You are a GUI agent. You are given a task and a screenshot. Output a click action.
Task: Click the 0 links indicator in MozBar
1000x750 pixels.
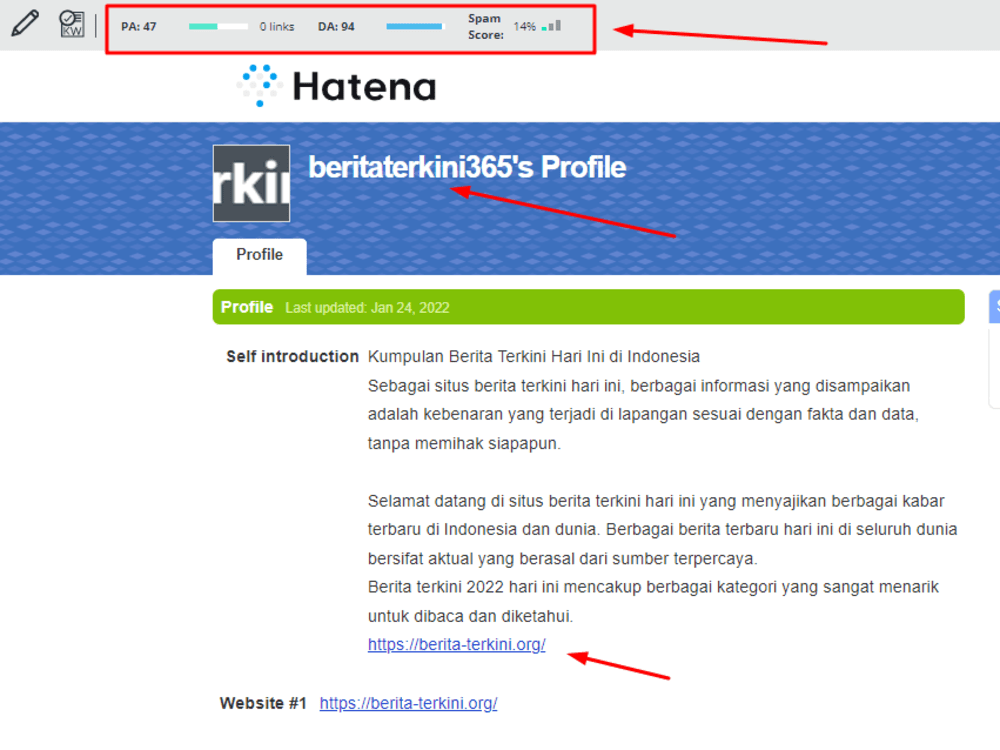(x=277, y=27)
